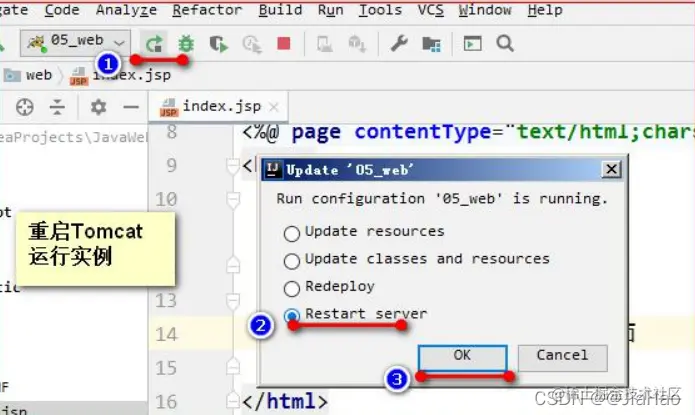Toggle code fold marker at line 15

233,368
